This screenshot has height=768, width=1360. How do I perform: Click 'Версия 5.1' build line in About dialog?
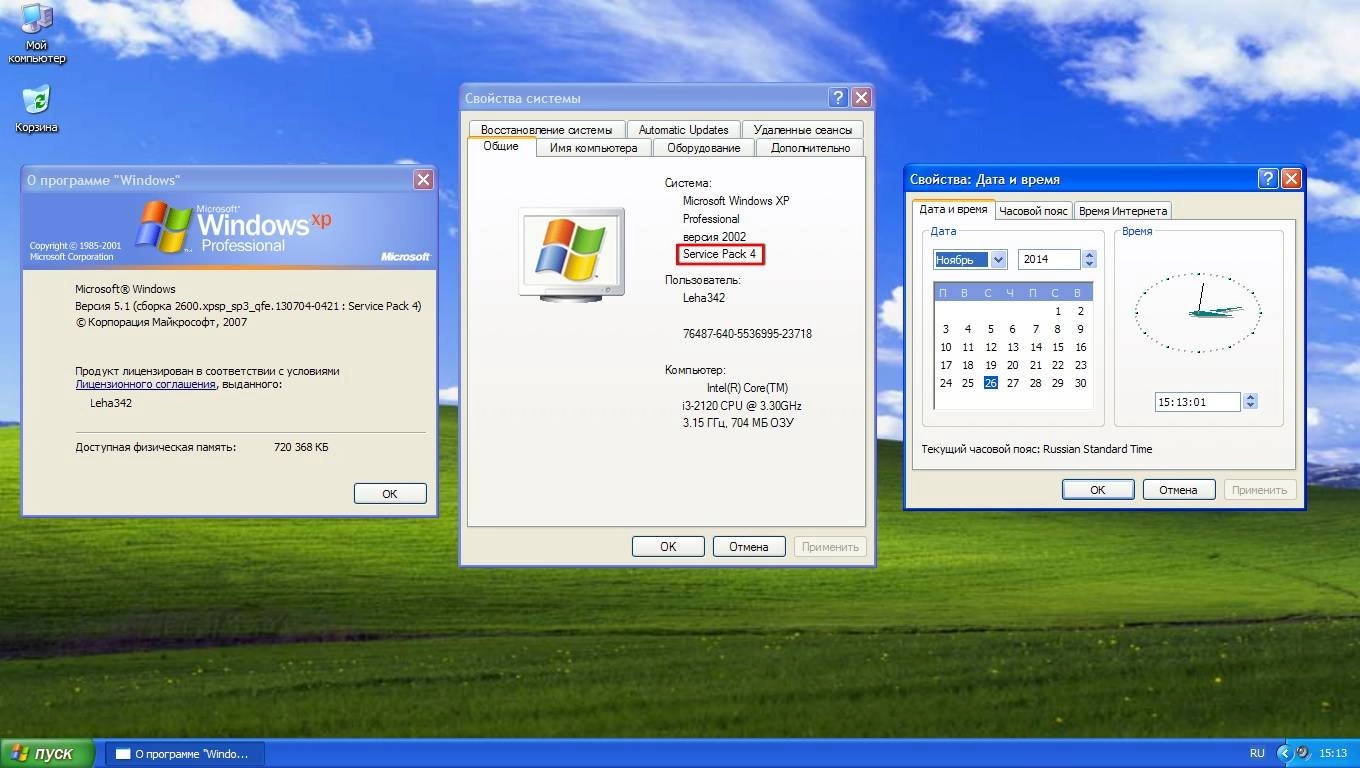(248, 306)
